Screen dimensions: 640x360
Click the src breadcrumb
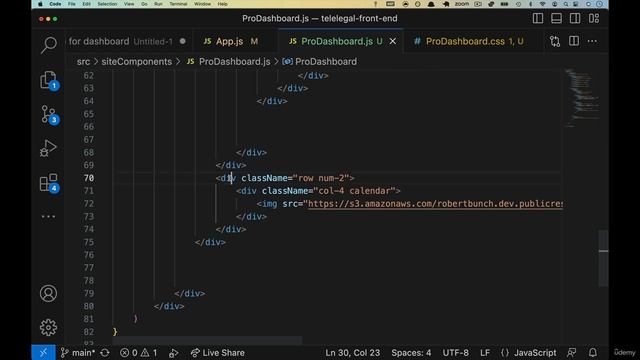coord(83,62)
